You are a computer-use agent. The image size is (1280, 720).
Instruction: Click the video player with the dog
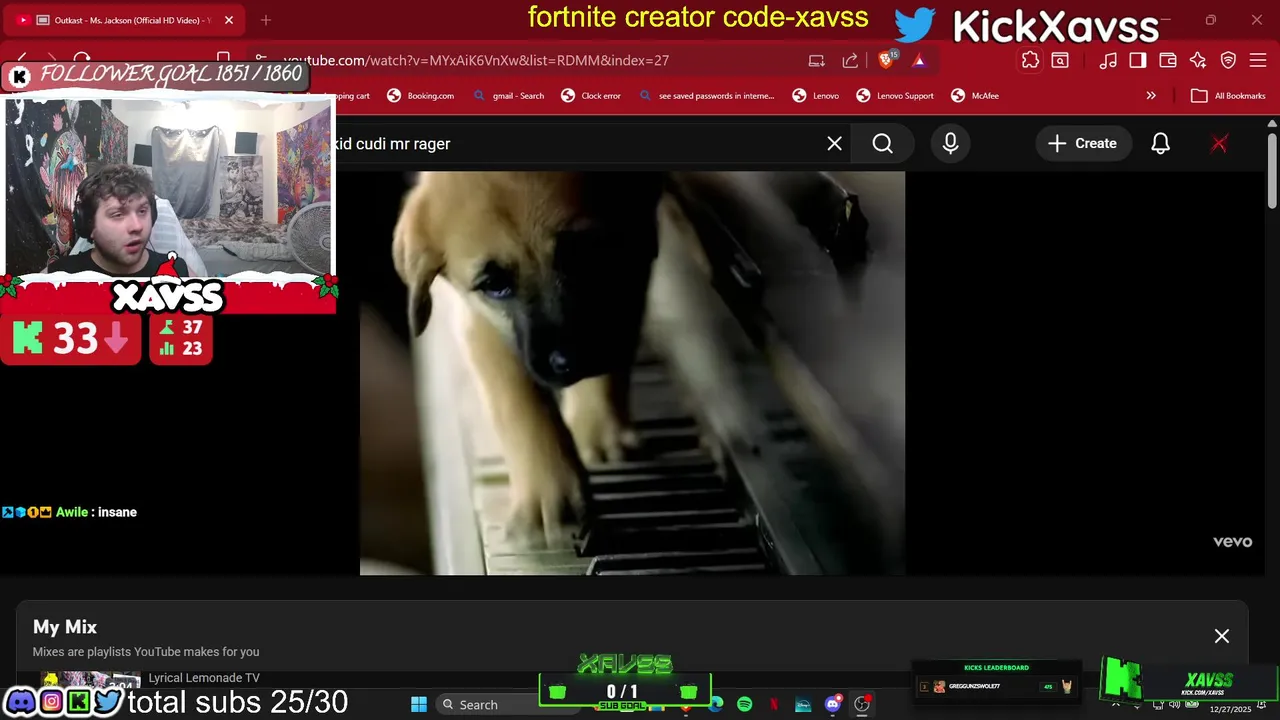pos(632,373)
